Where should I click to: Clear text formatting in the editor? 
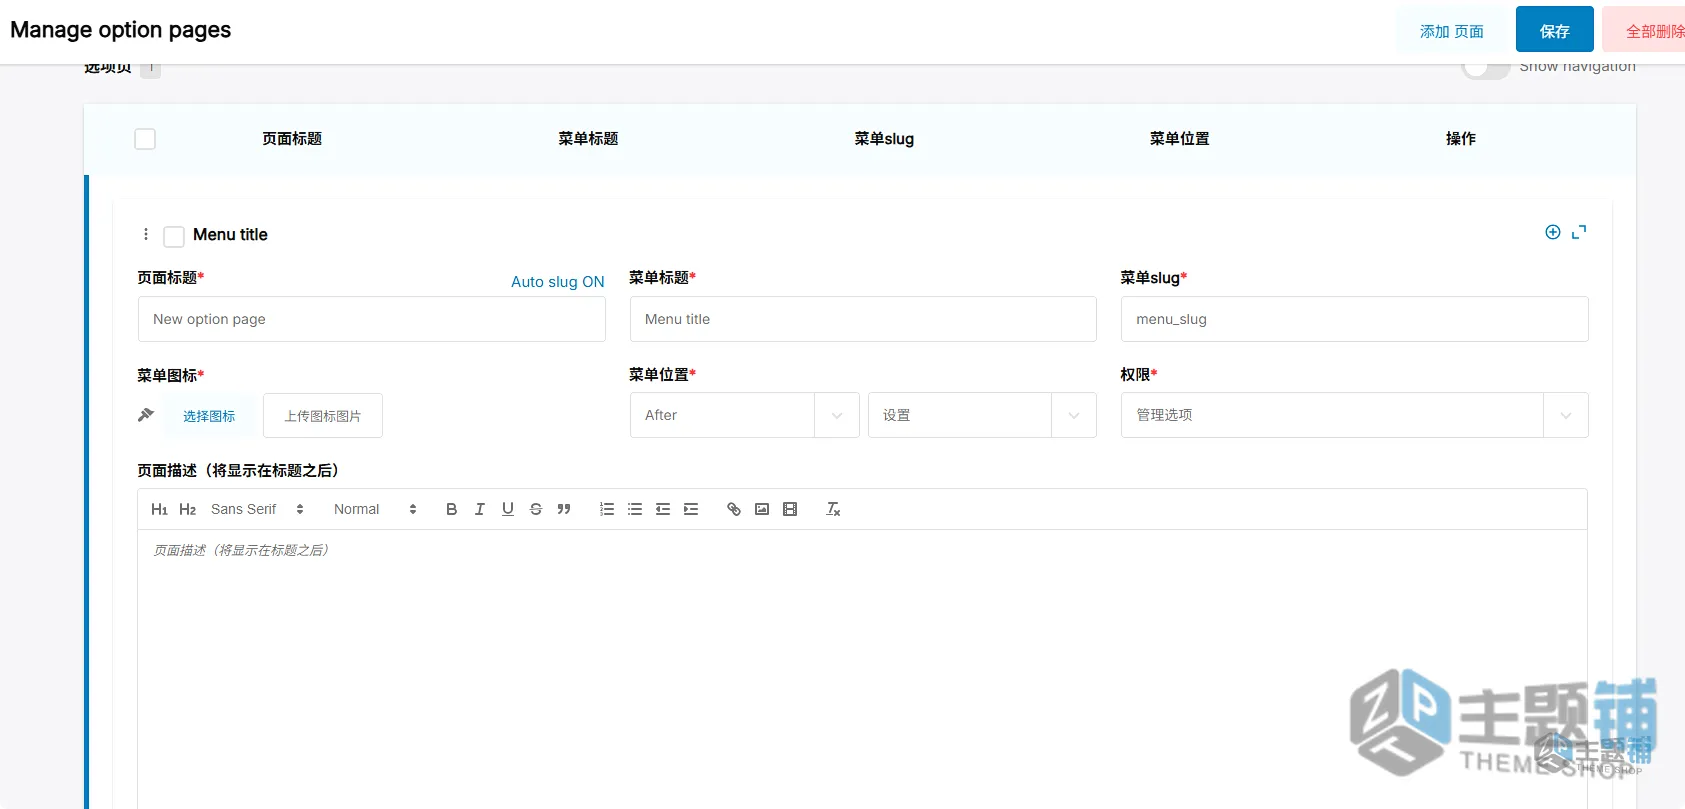[x=832, y=509]
